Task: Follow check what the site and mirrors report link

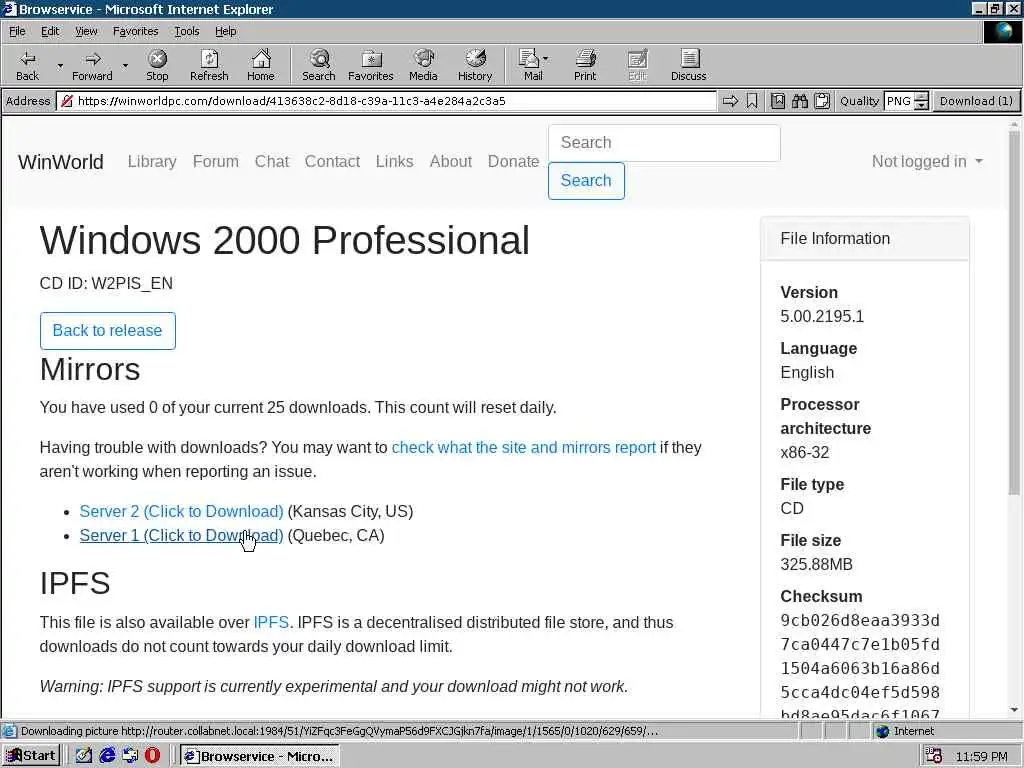Action: (x=523, y=447)
